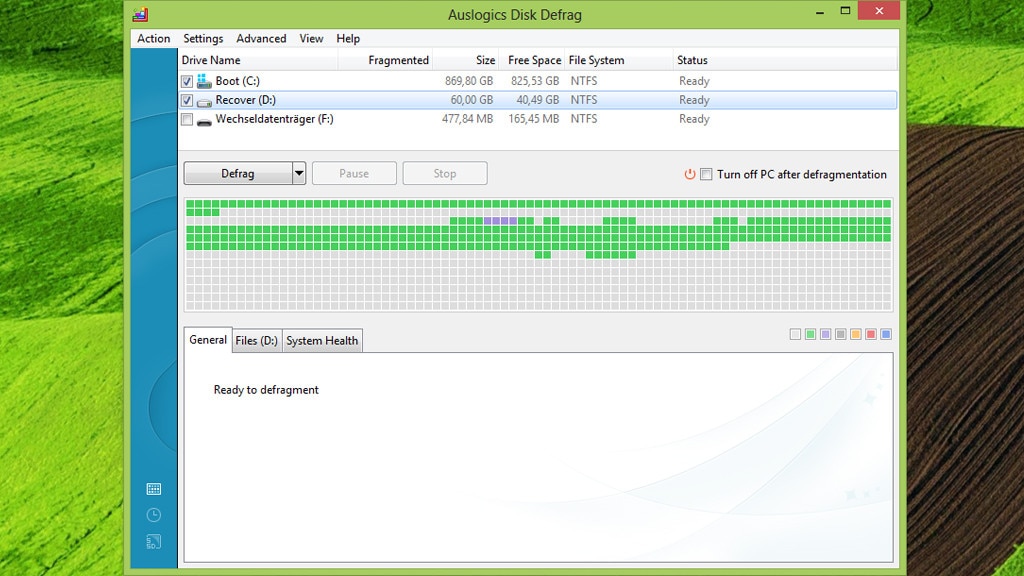This screenshot has height=576, width=1024.
Task: Click the 825,53 GB free space value
Action: (535, 81)
